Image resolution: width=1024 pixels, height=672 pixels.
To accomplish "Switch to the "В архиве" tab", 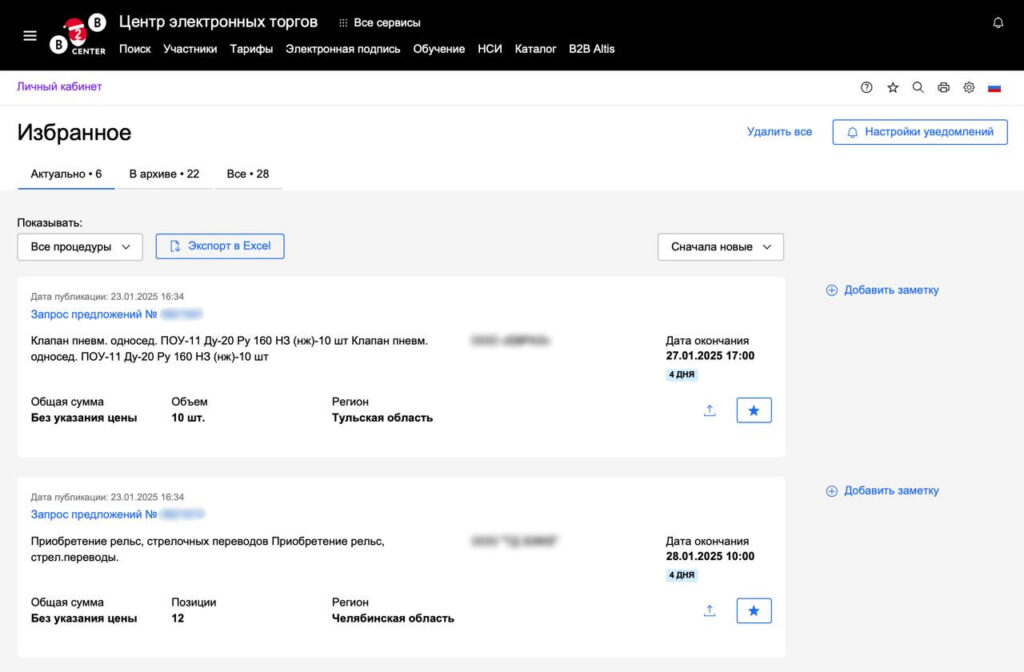I will 164,174.
